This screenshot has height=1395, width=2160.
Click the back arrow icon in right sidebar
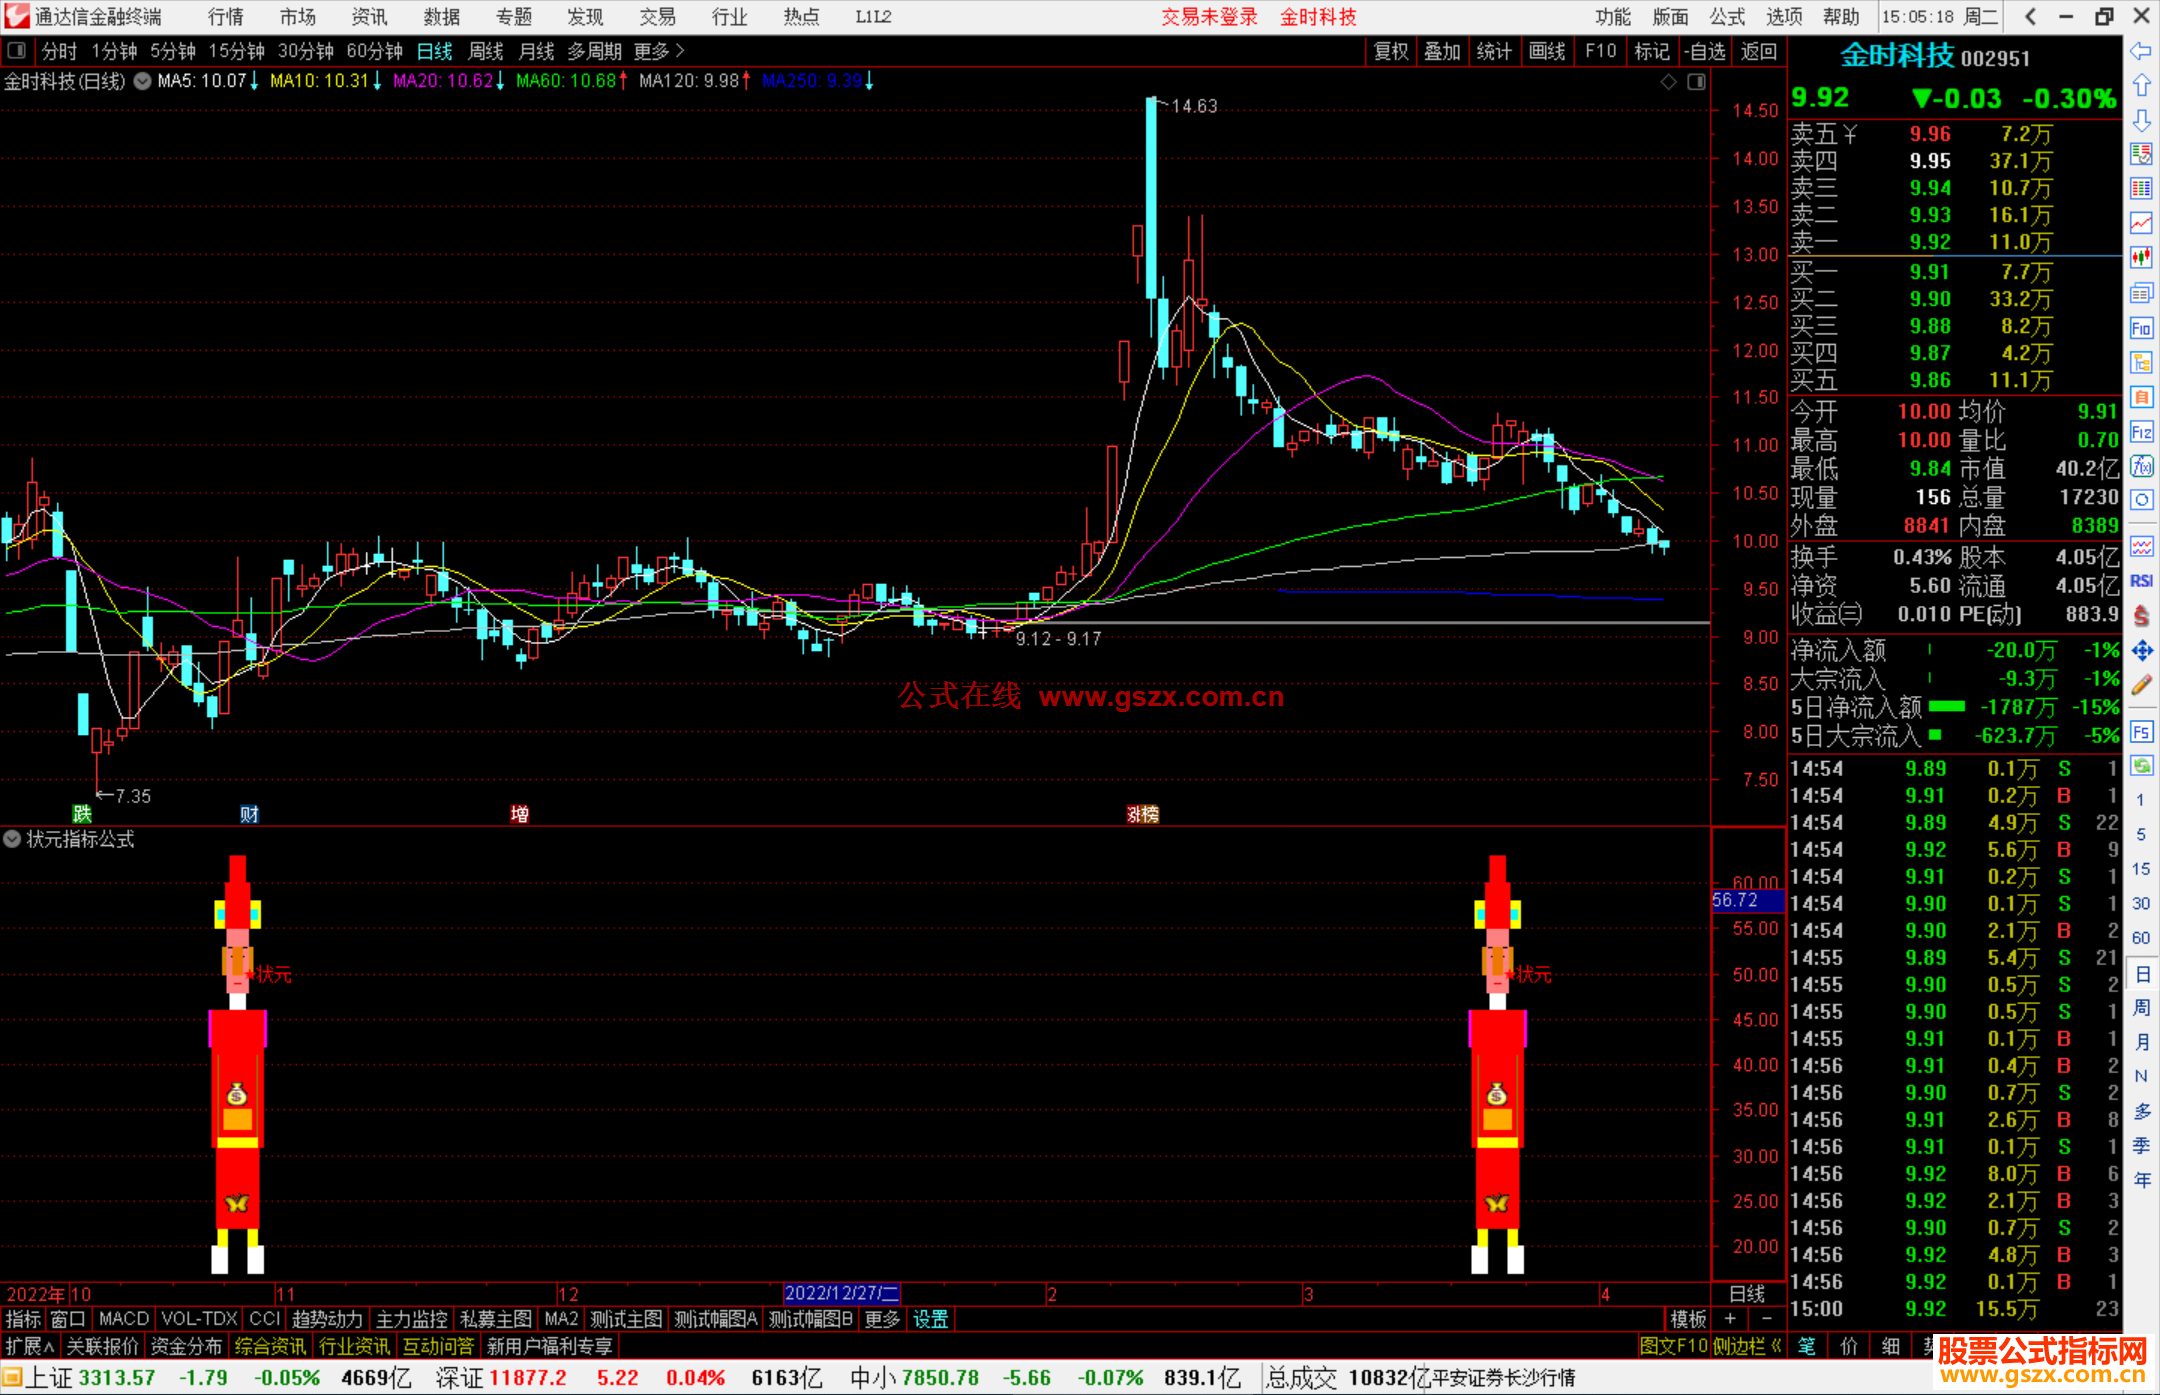2141,51
